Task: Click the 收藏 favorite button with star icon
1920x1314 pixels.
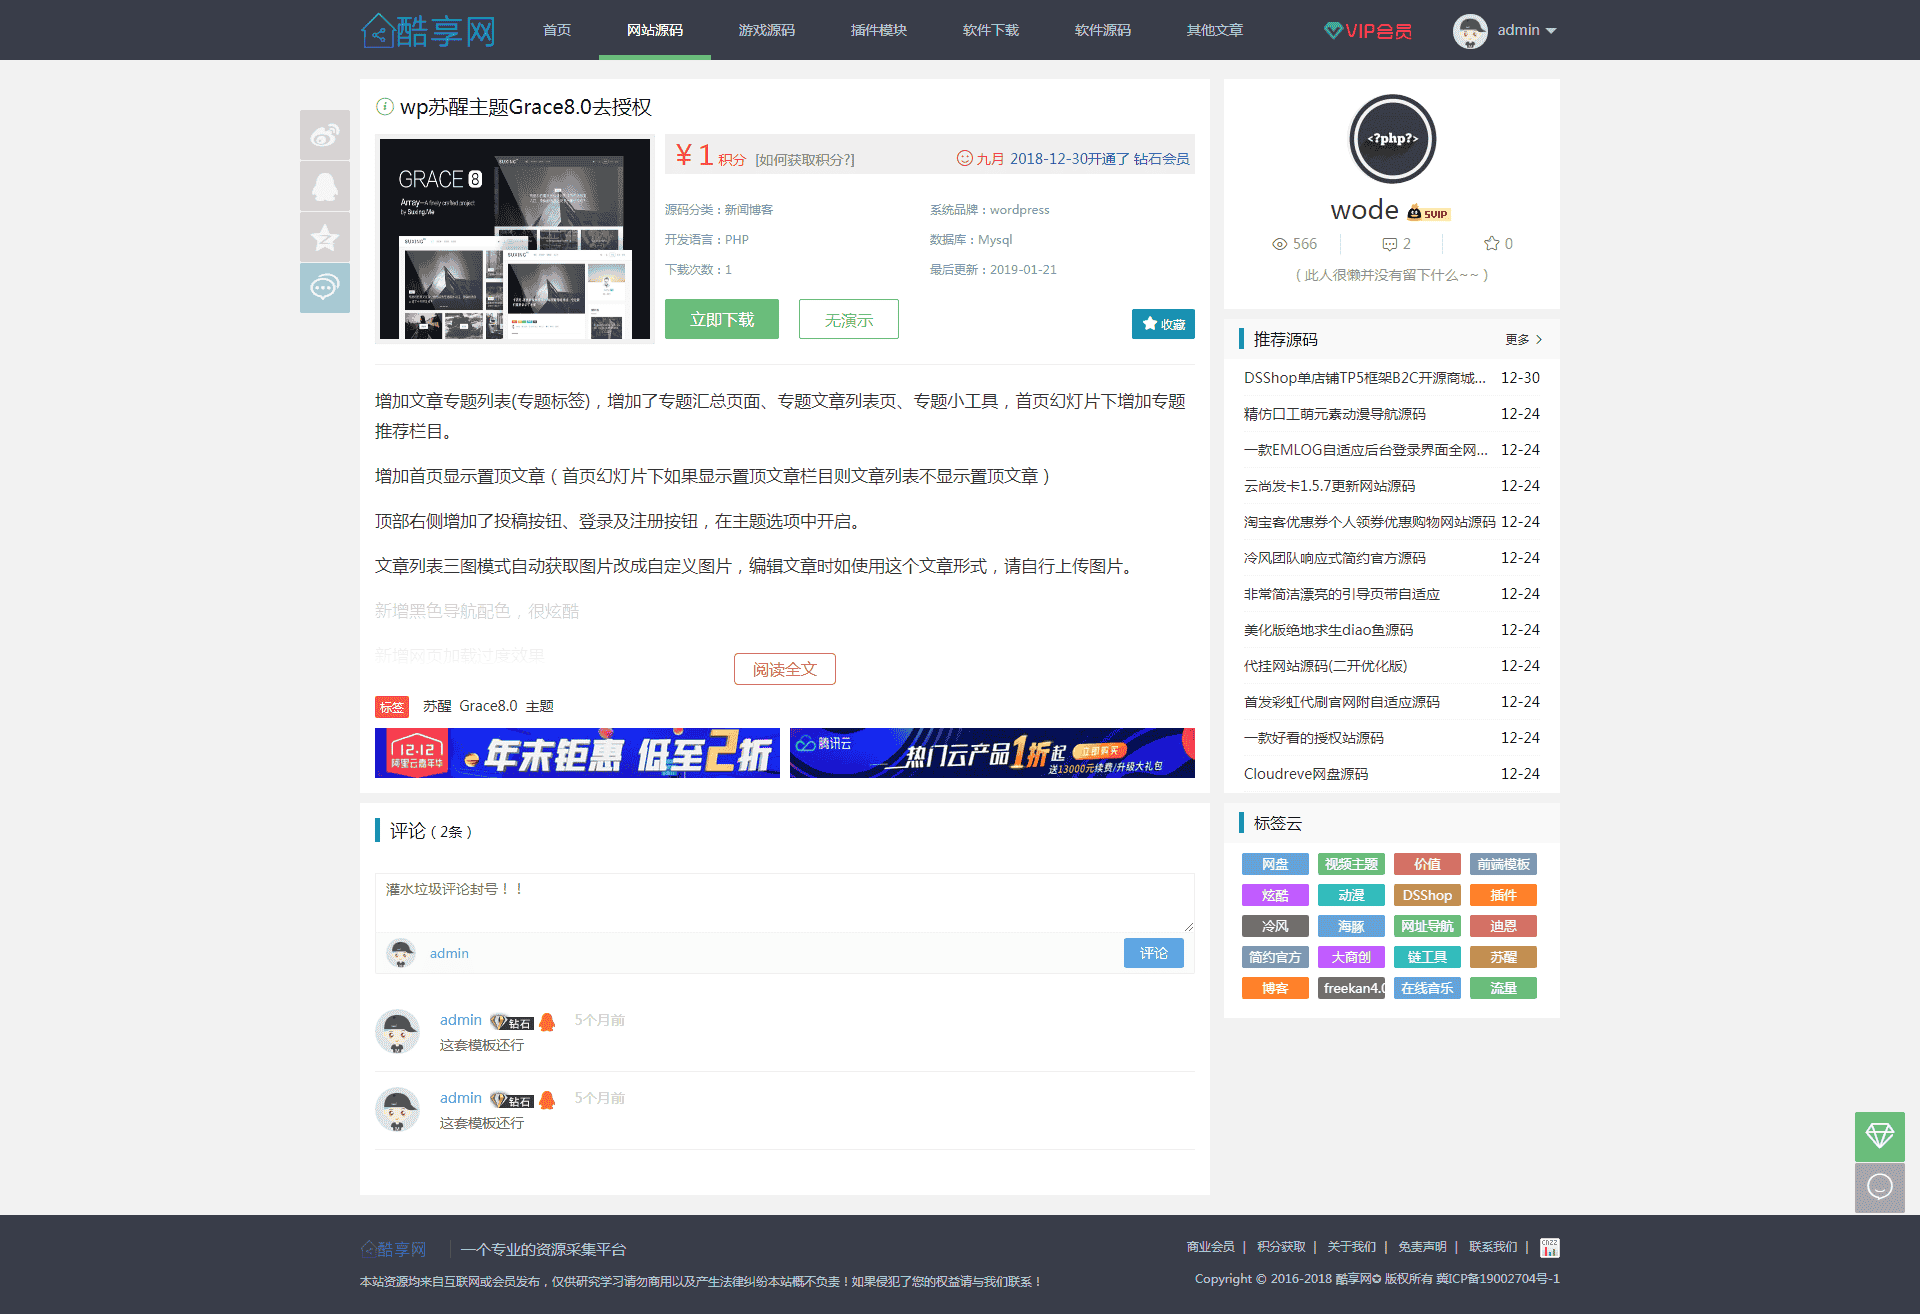Action: [1162, 323]
